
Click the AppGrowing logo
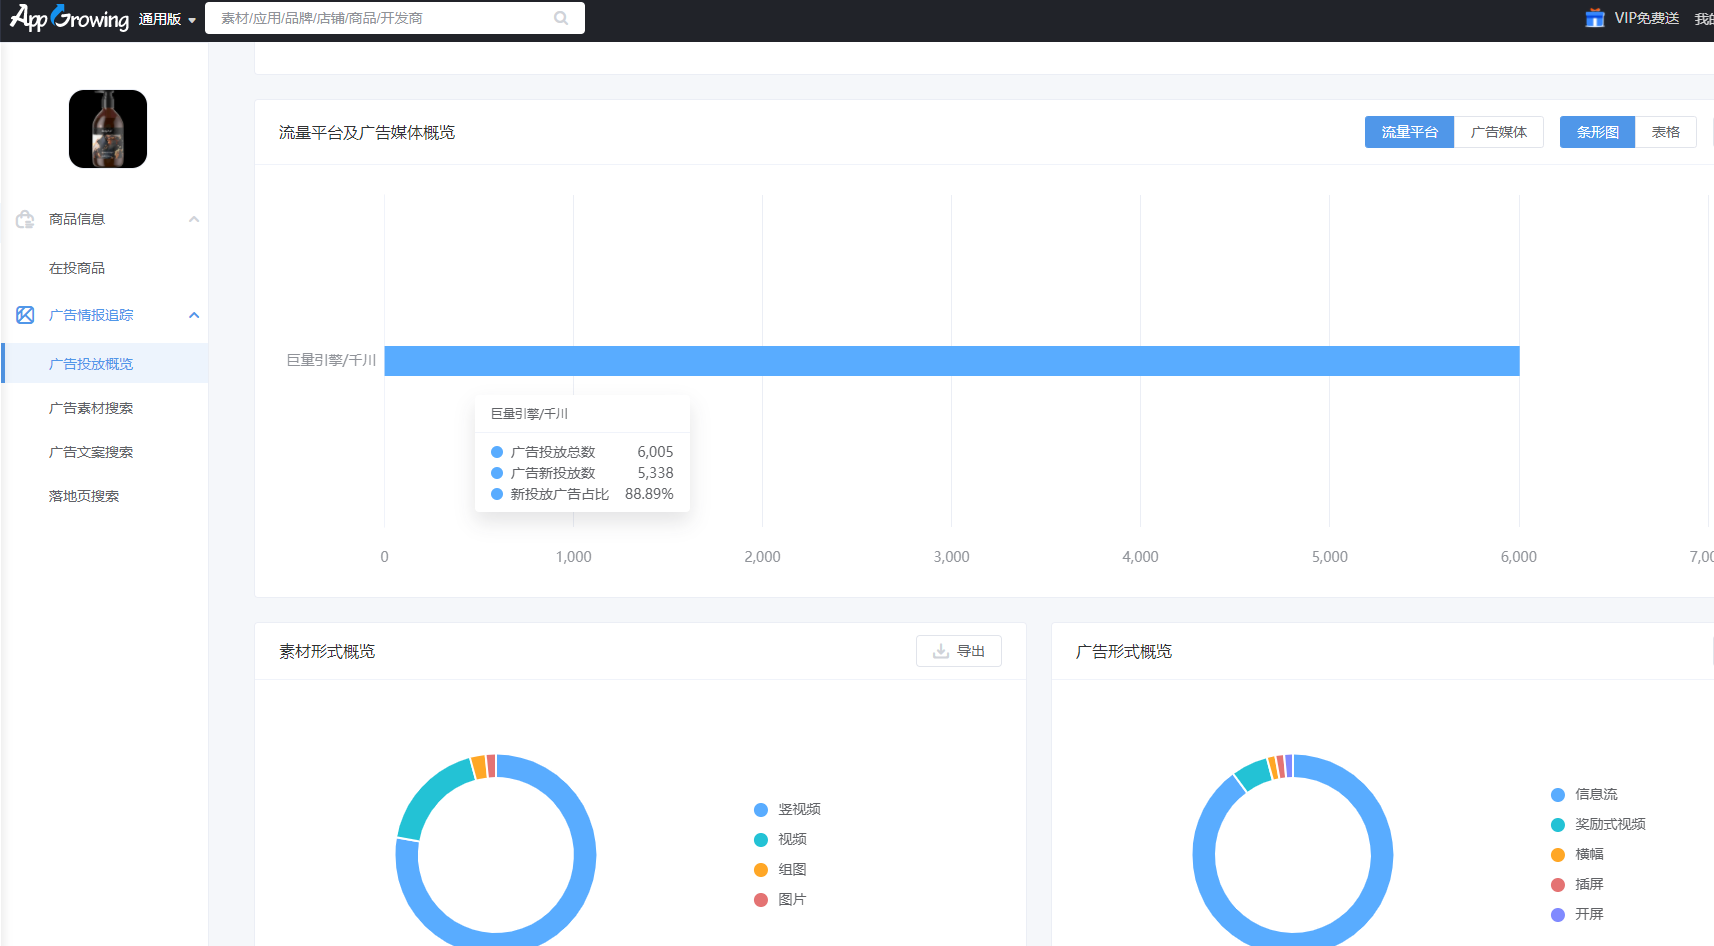coord(69,18)
